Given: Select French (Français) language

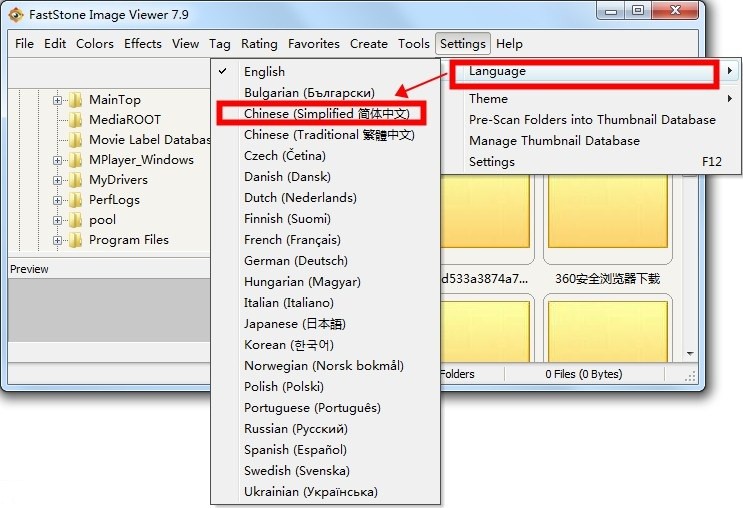Looking at the screenshot, I should click(x=325, y=240).
